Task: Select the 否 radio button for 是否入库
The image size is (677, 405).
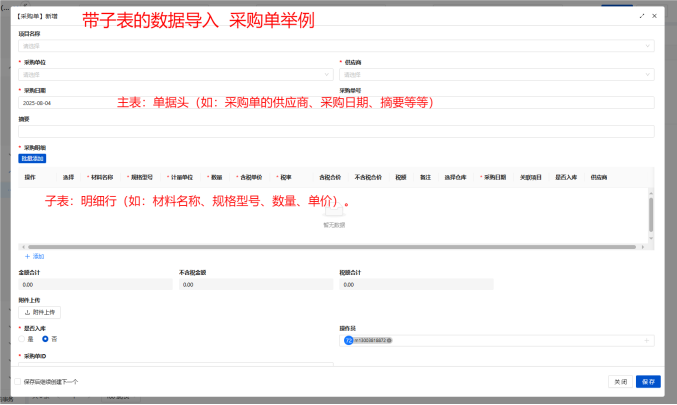Action: pyautogui.click(x=45, y=339)
